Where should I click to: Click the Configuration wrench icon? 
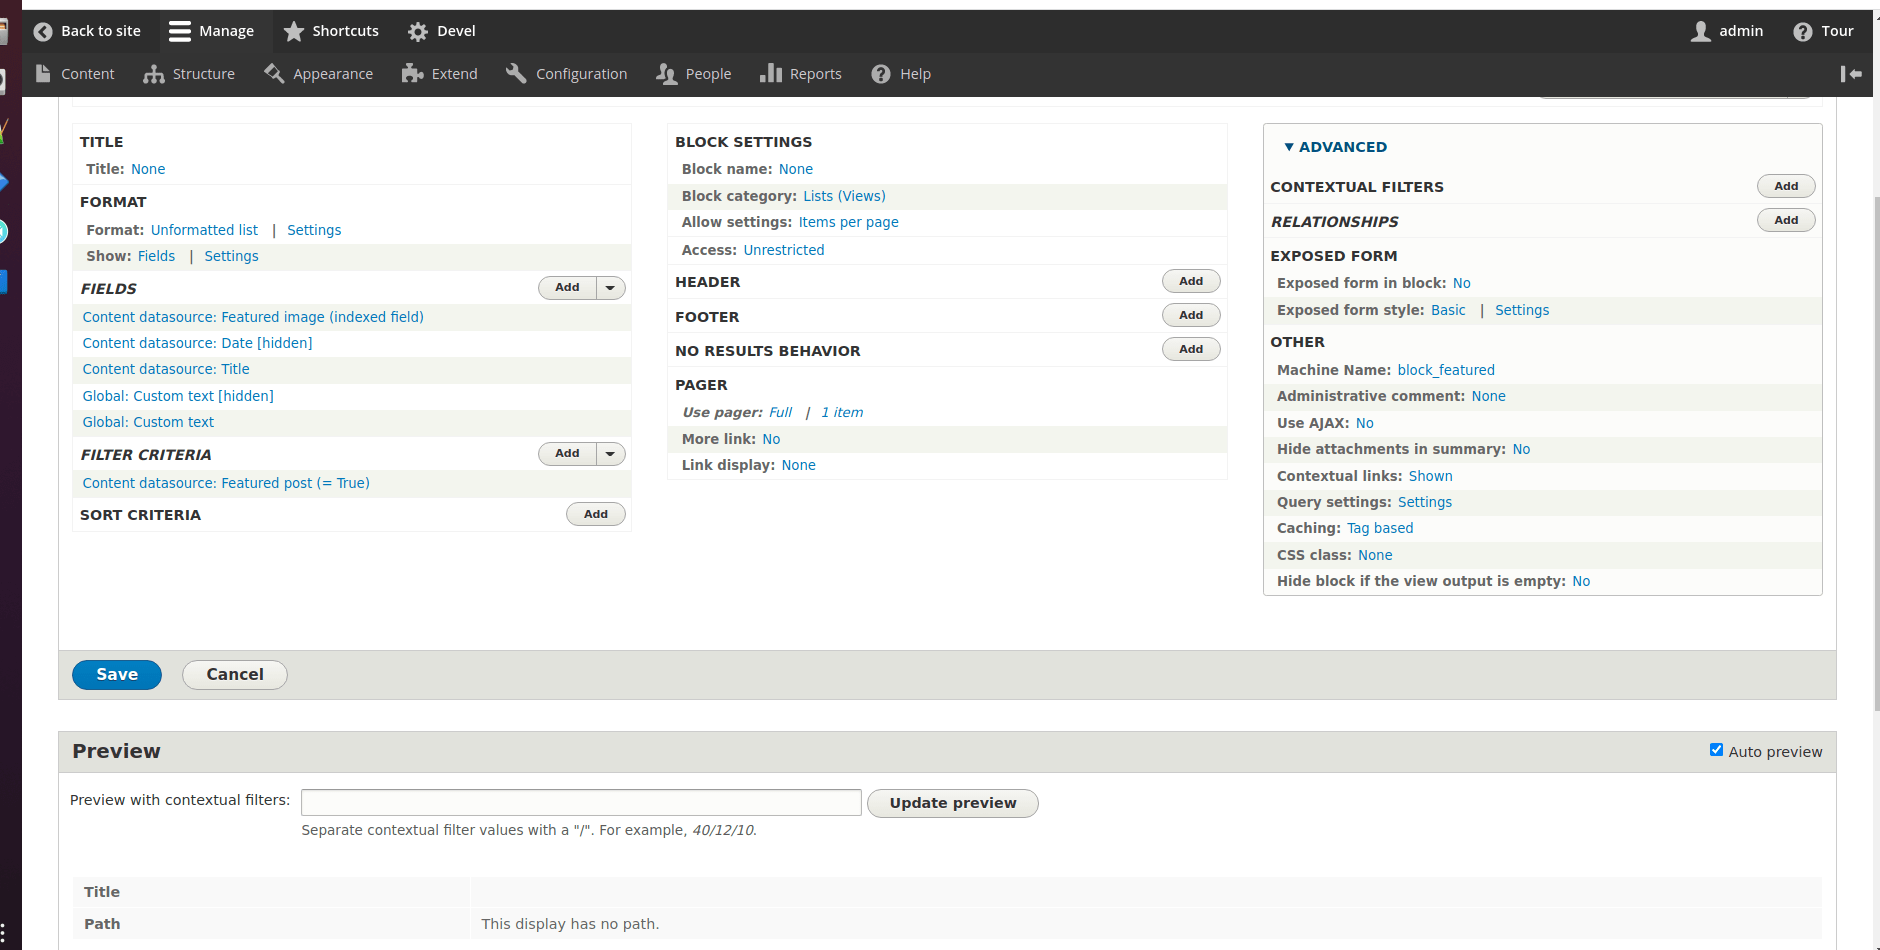[x=516, y=74]
